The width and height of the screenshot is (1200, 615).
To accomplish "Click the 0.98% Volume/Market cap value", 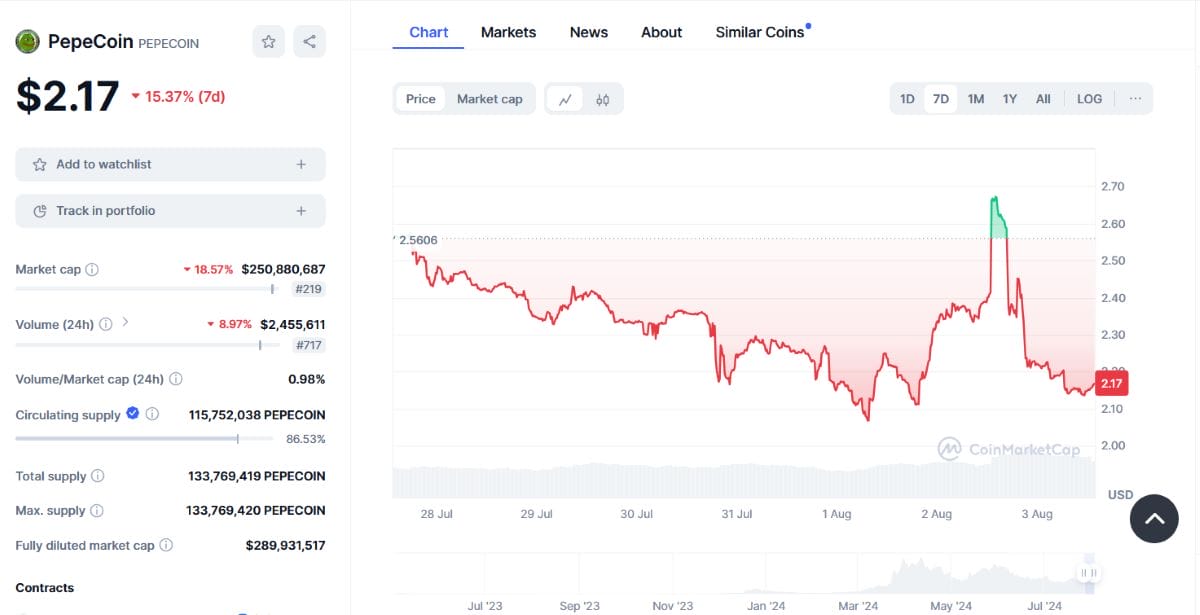I will coord(307,379).
